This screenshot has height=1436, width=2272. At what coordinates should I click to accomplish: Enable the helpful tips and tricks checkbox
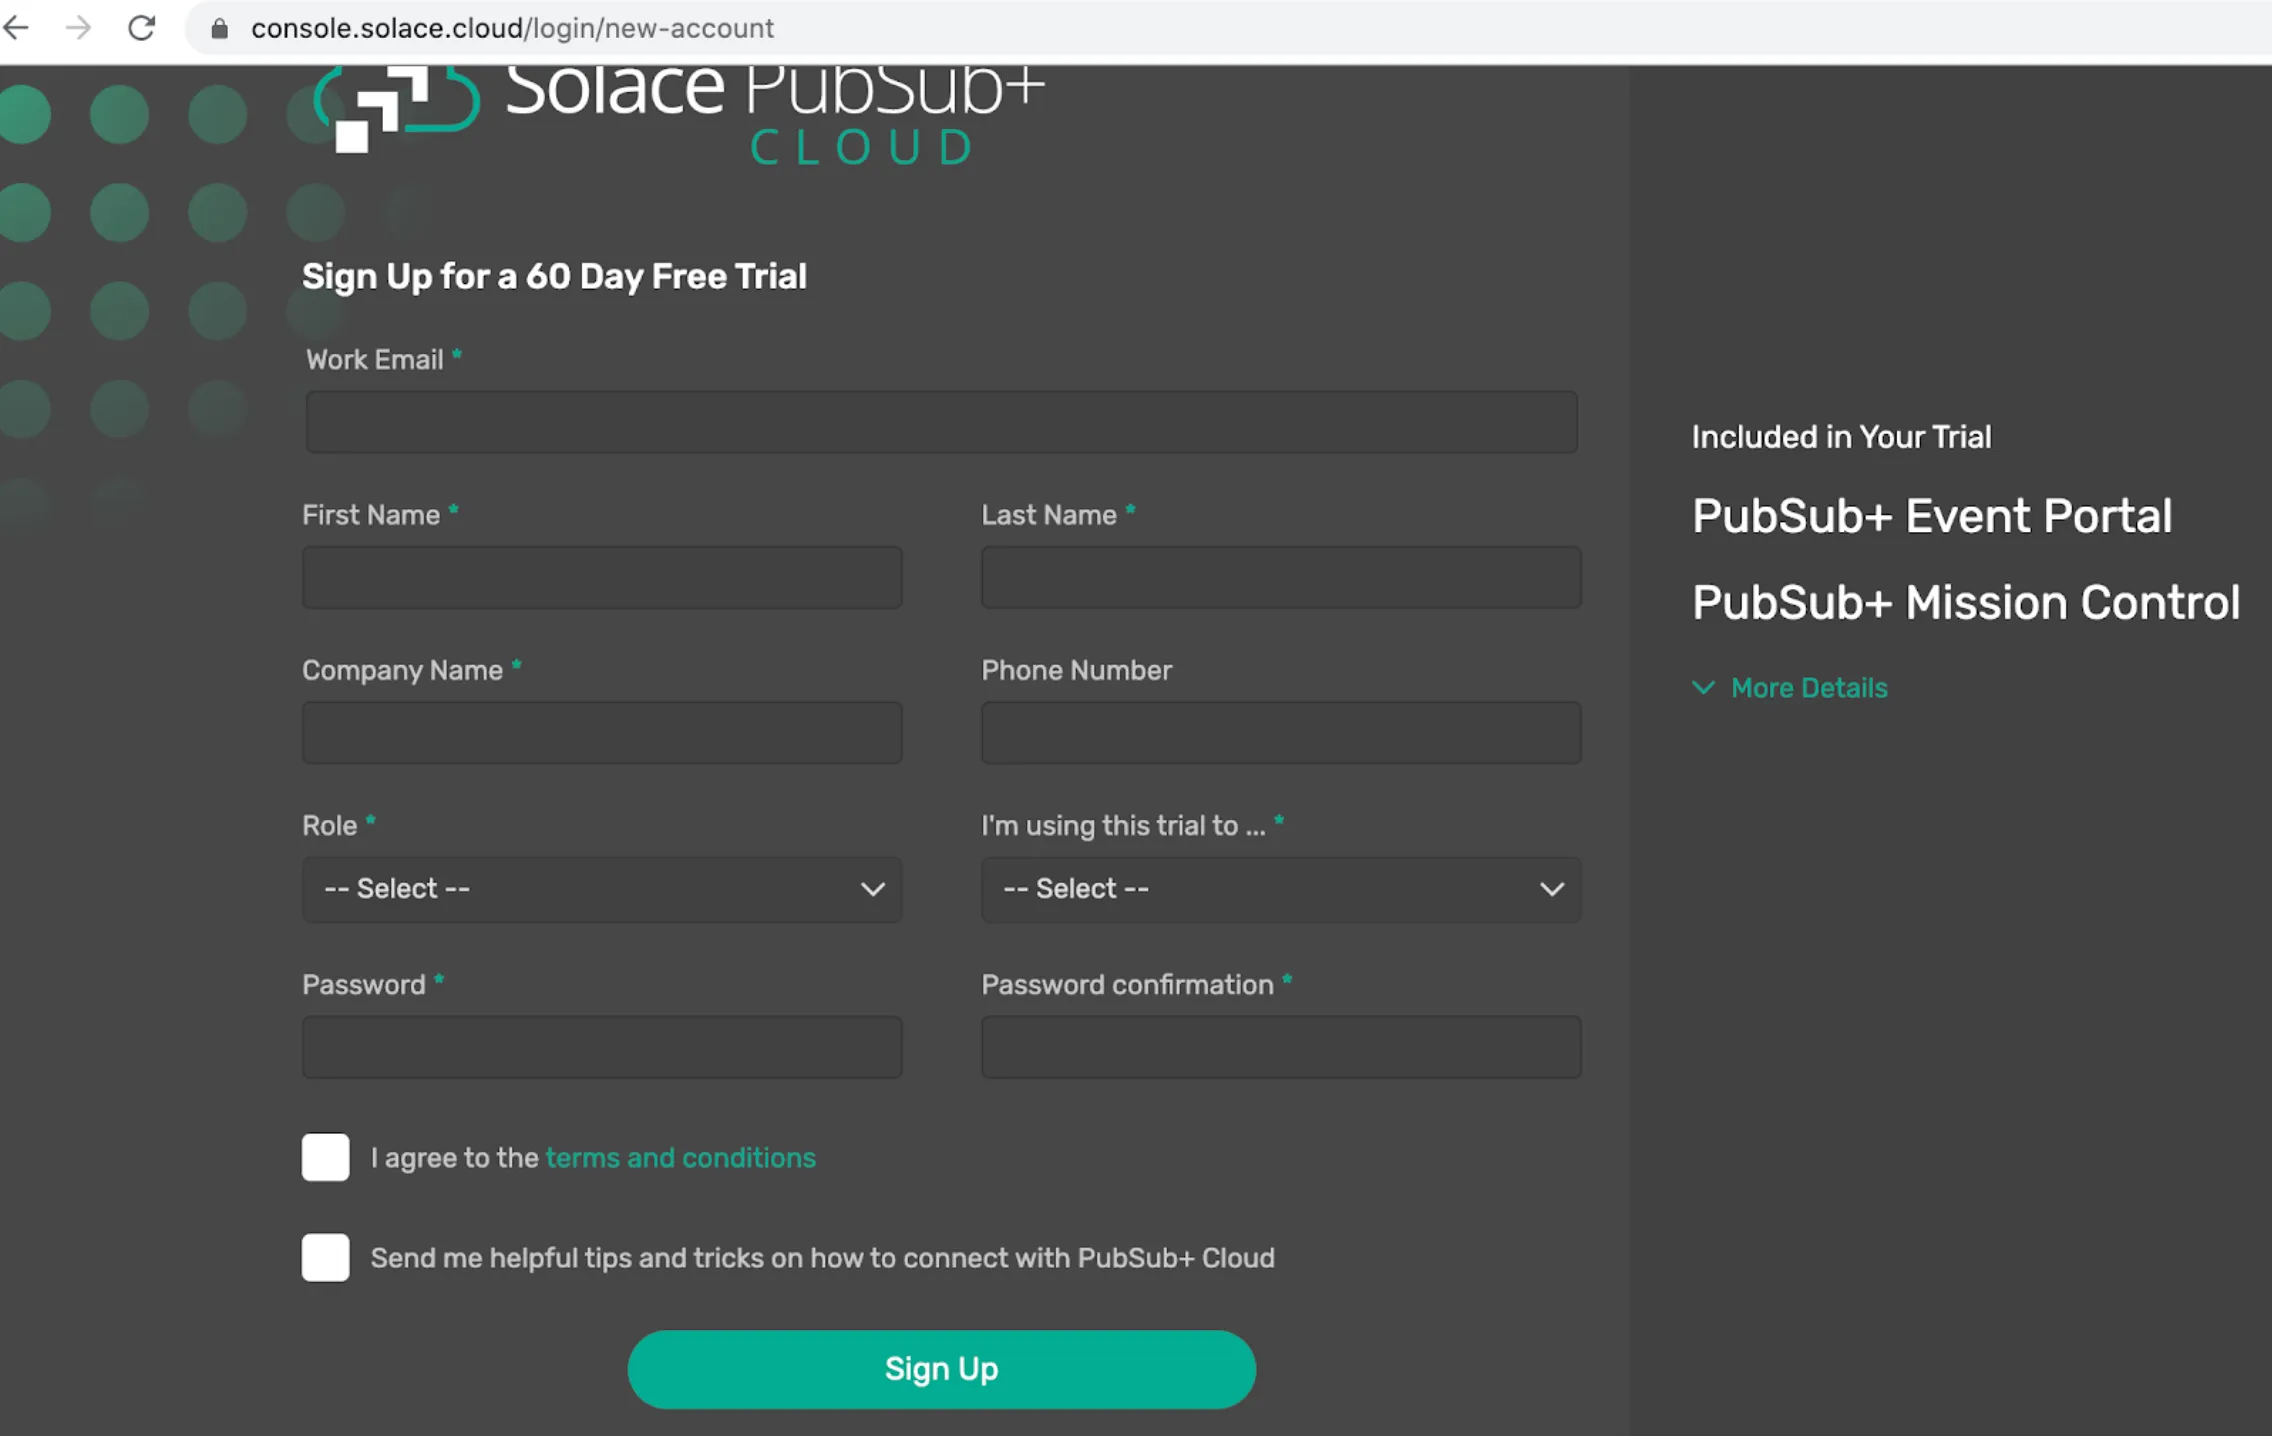tap(326, 1257)
